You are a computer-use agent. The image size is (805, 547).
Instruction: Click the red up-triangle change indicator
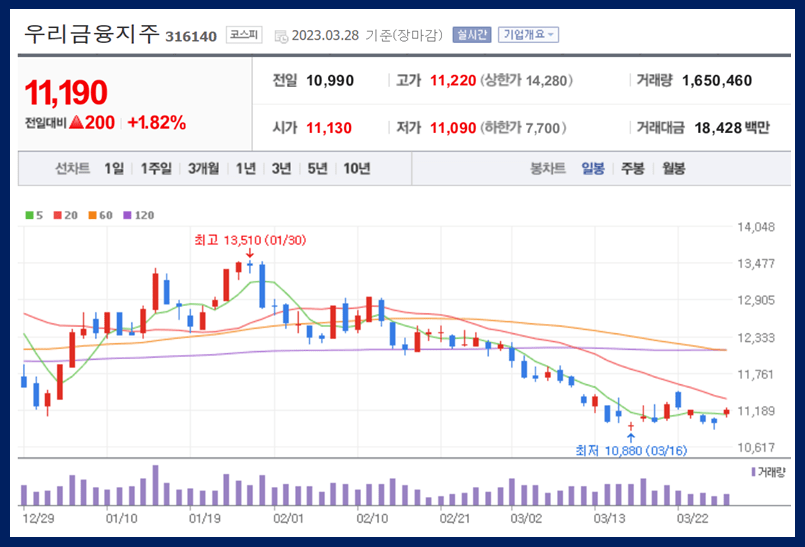pos(76,122)
